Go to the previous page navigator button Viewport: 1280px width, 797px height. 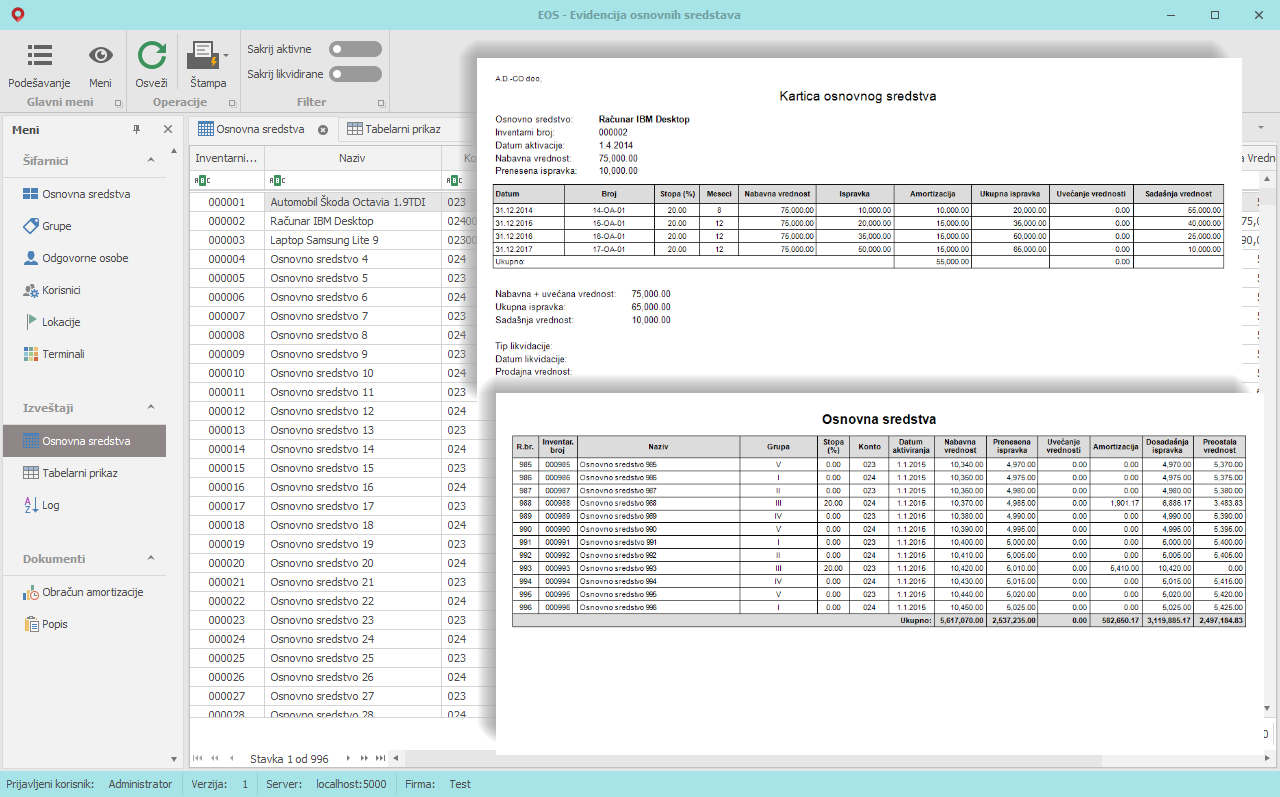pyautogui.click(x=214, y=758)
